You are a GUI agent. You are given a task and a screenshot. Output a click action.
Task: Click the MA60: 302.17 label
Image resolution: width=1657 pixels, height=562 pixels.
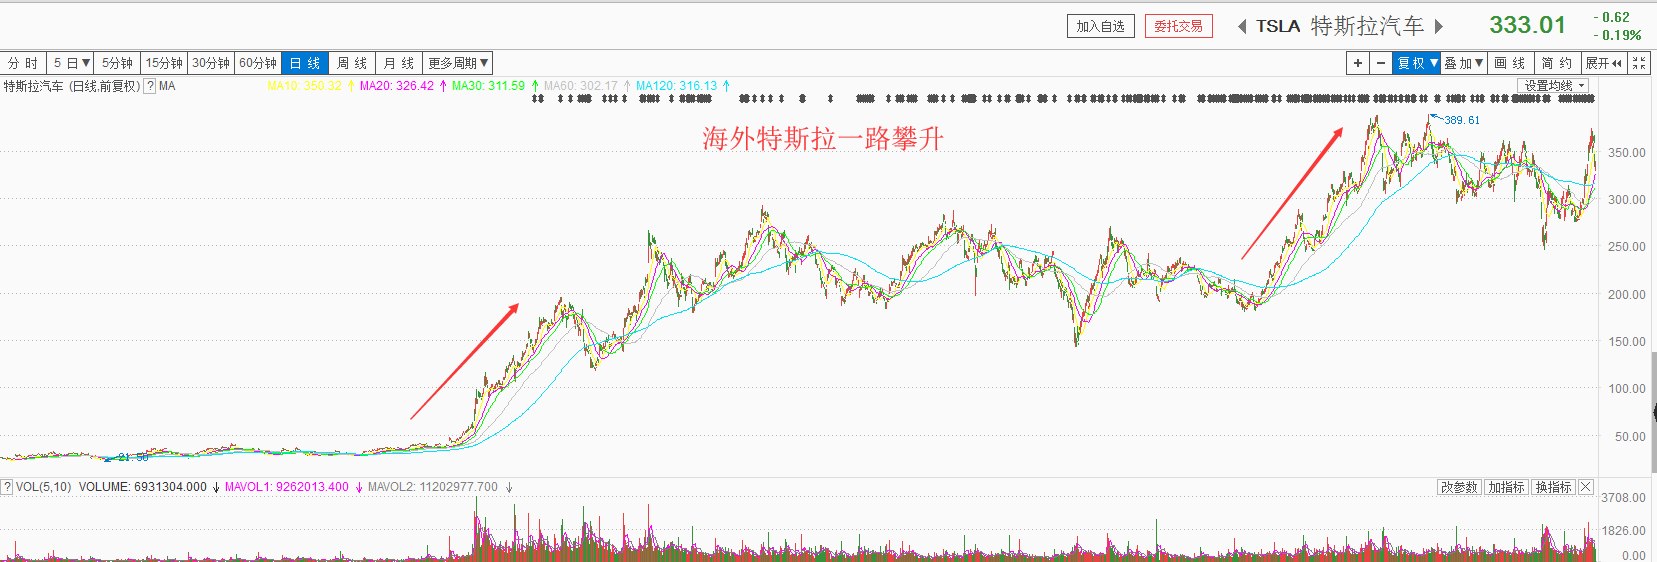[x=581, y=86]
